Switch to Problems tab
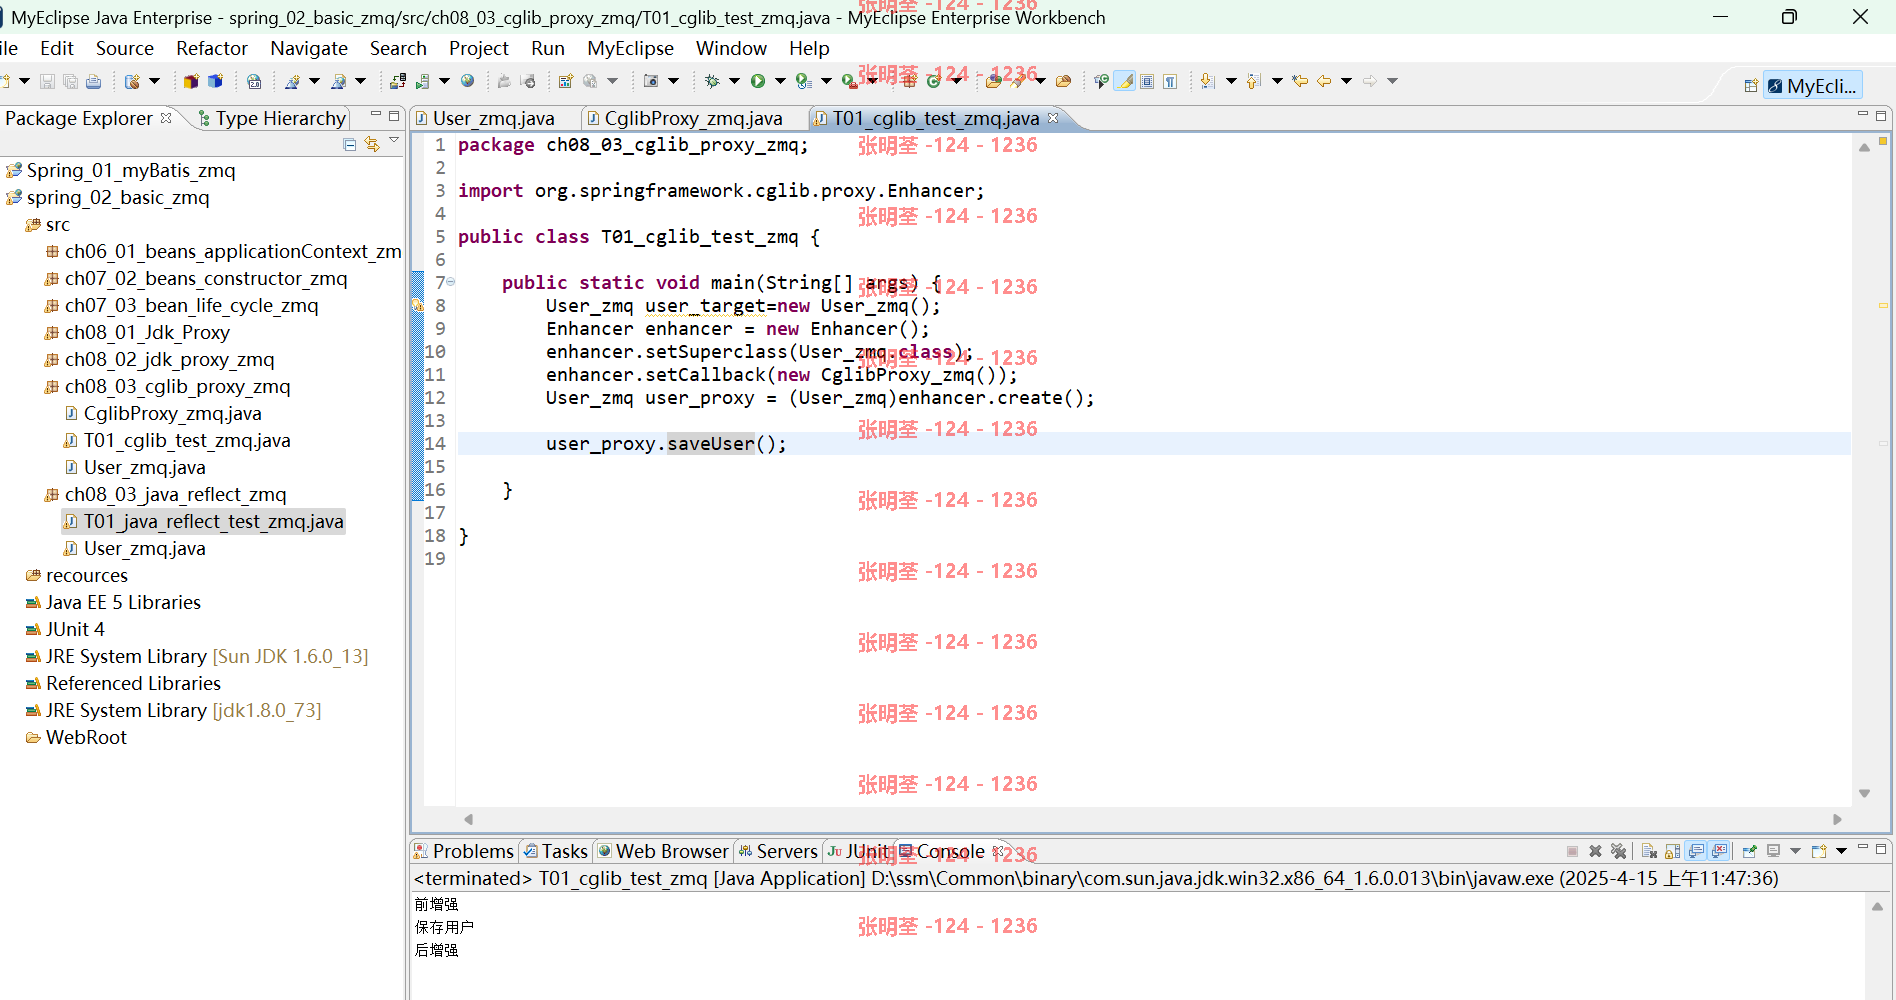The height and width of the screenshot is (1000, 1896). coord(464,851)
